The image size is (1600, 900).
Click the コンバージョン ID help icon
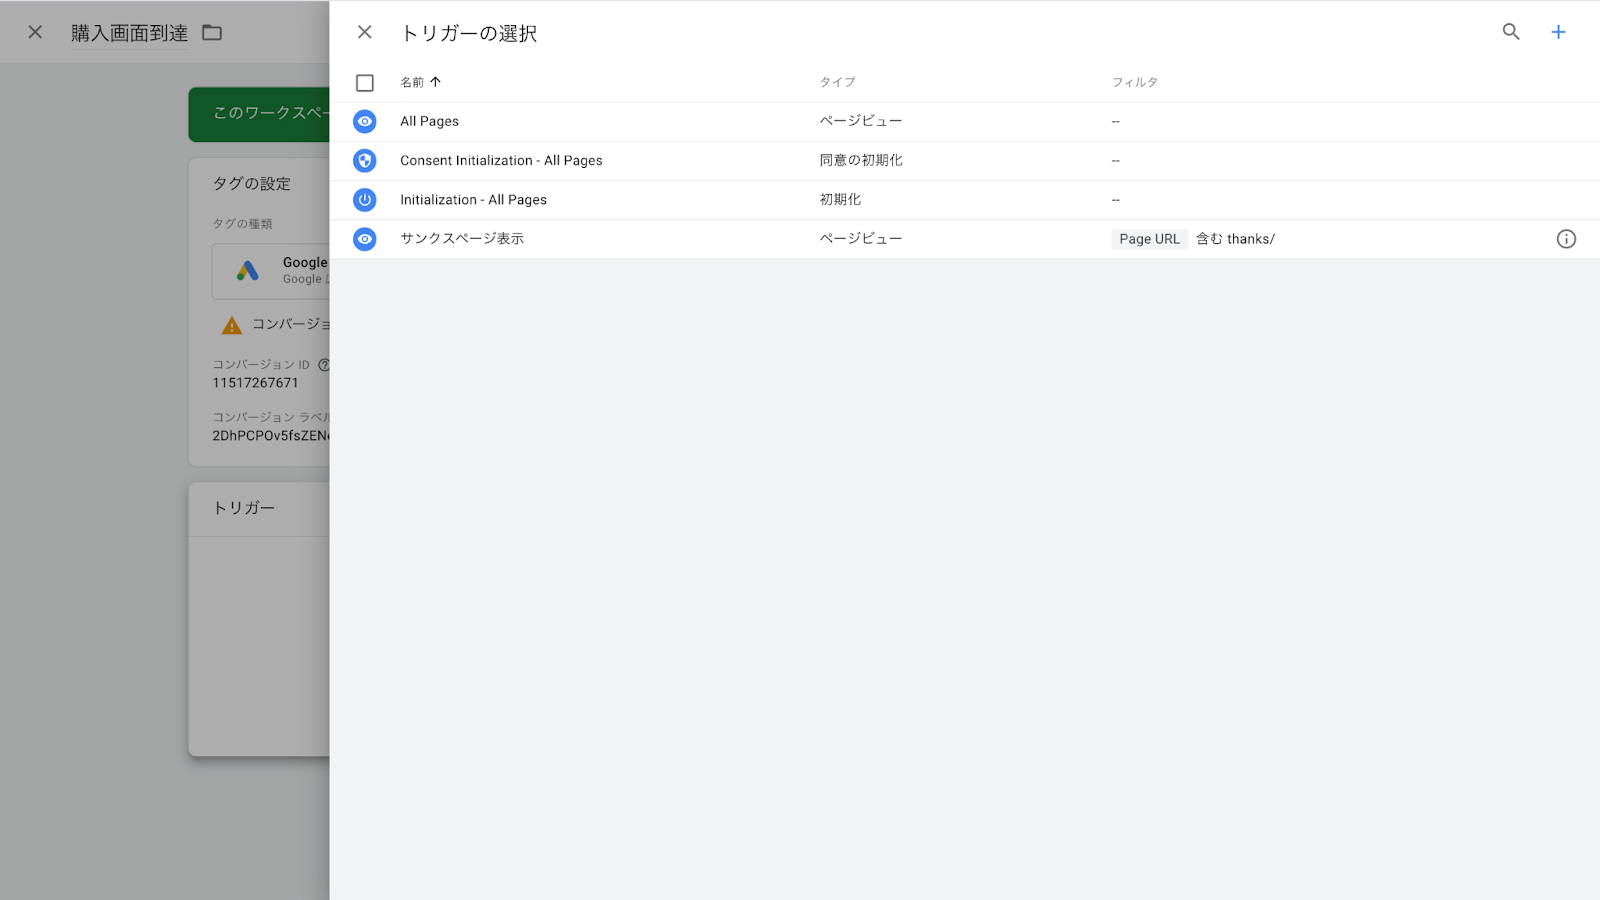(x=324, y=365)
